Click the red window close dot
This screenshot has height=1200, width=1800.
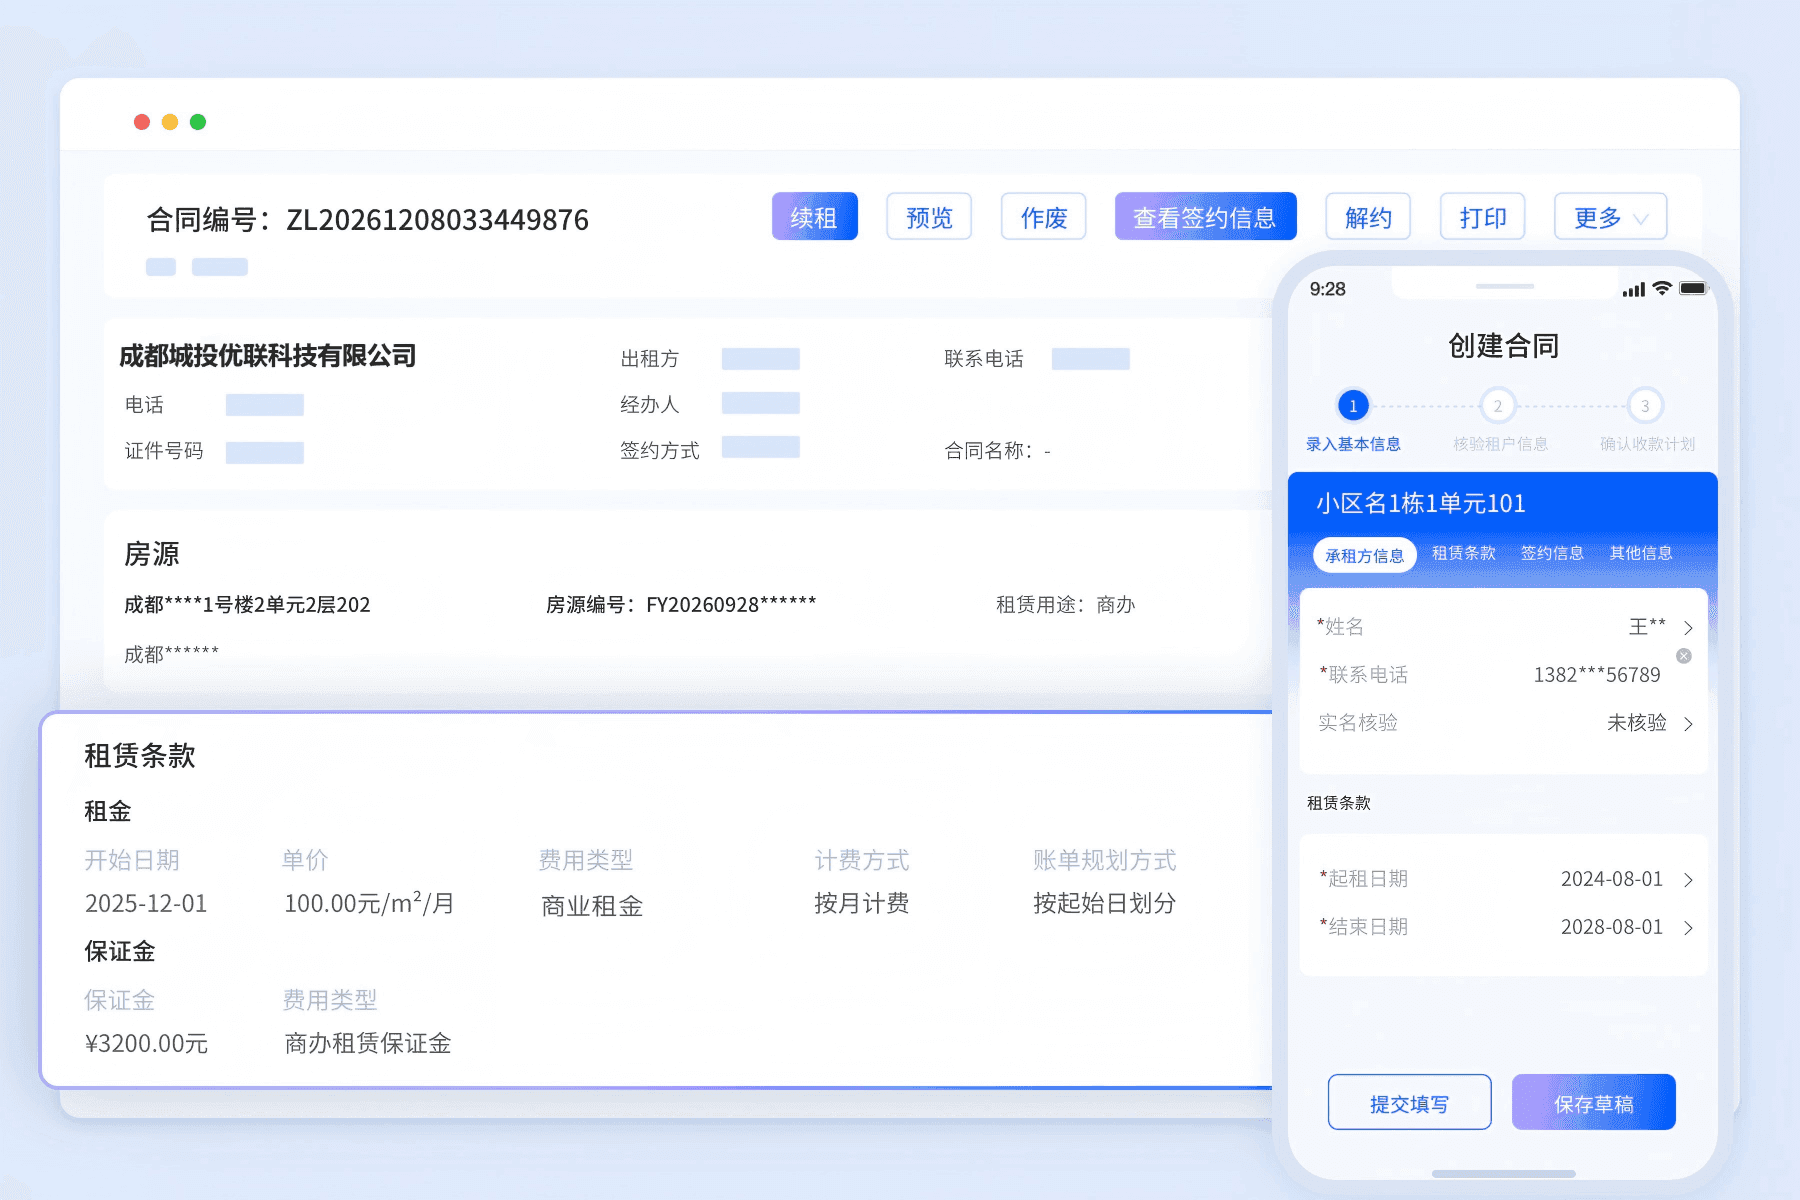click(x=142, y=122)
